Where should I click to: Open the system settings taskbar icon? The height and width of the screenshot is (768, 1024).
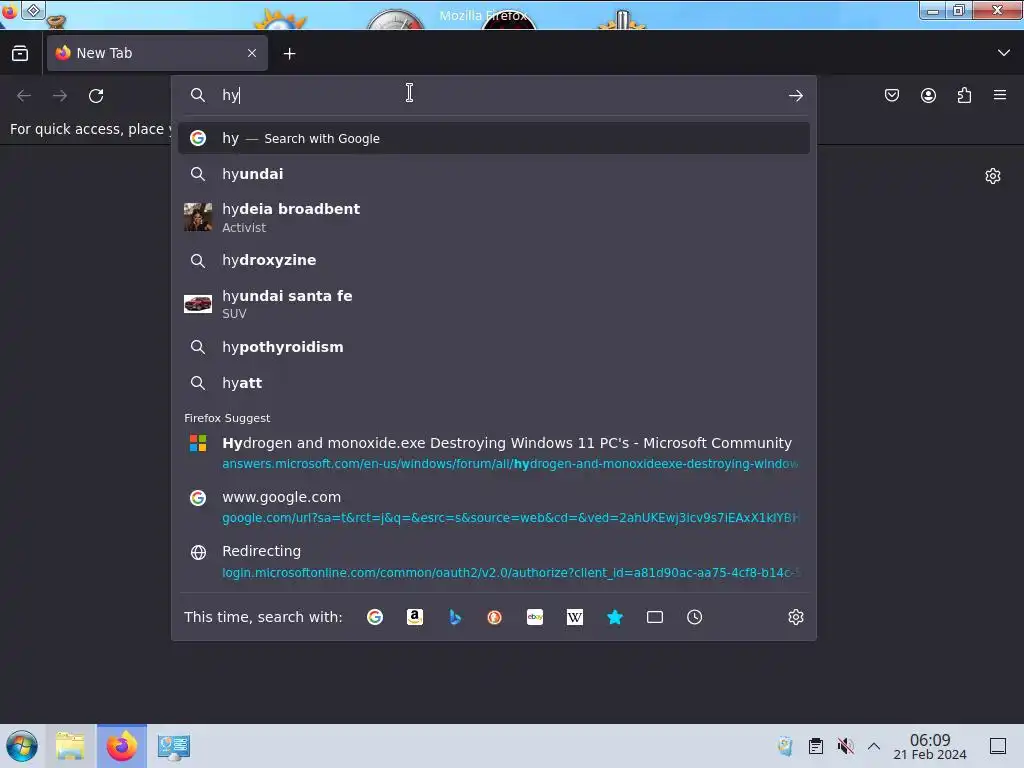(x=174, y=746)
